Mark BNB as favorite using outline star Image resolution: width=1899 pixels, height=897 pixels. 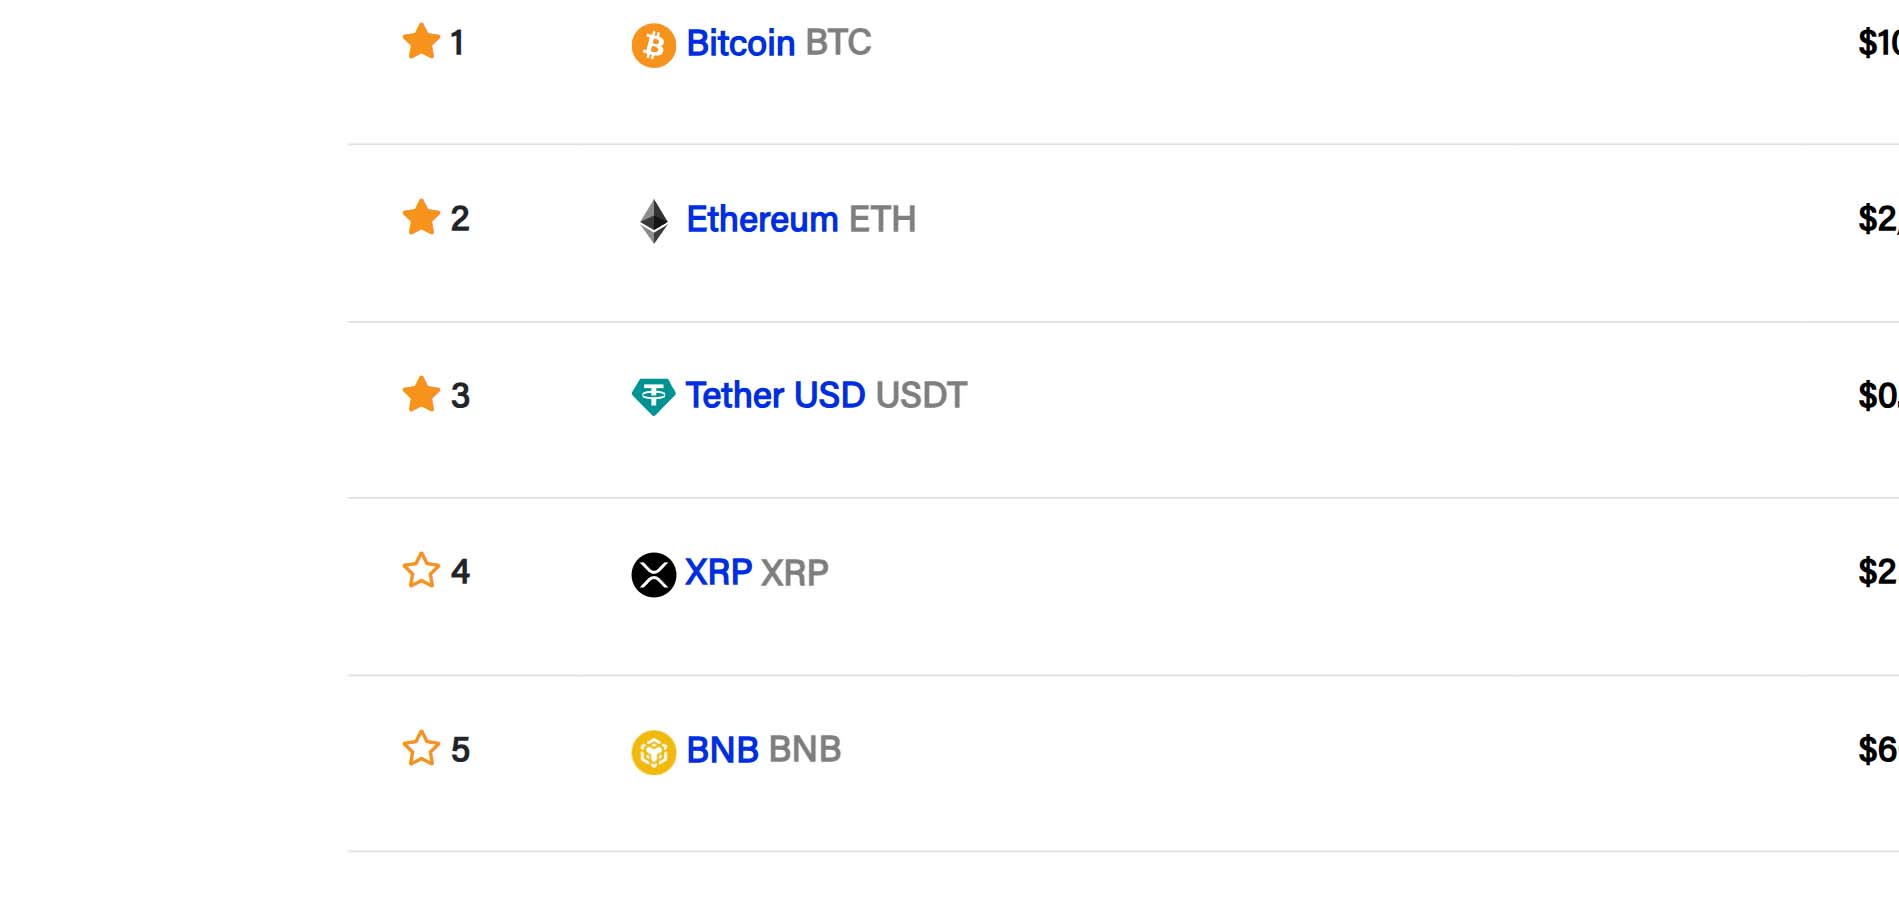[421, 748]
